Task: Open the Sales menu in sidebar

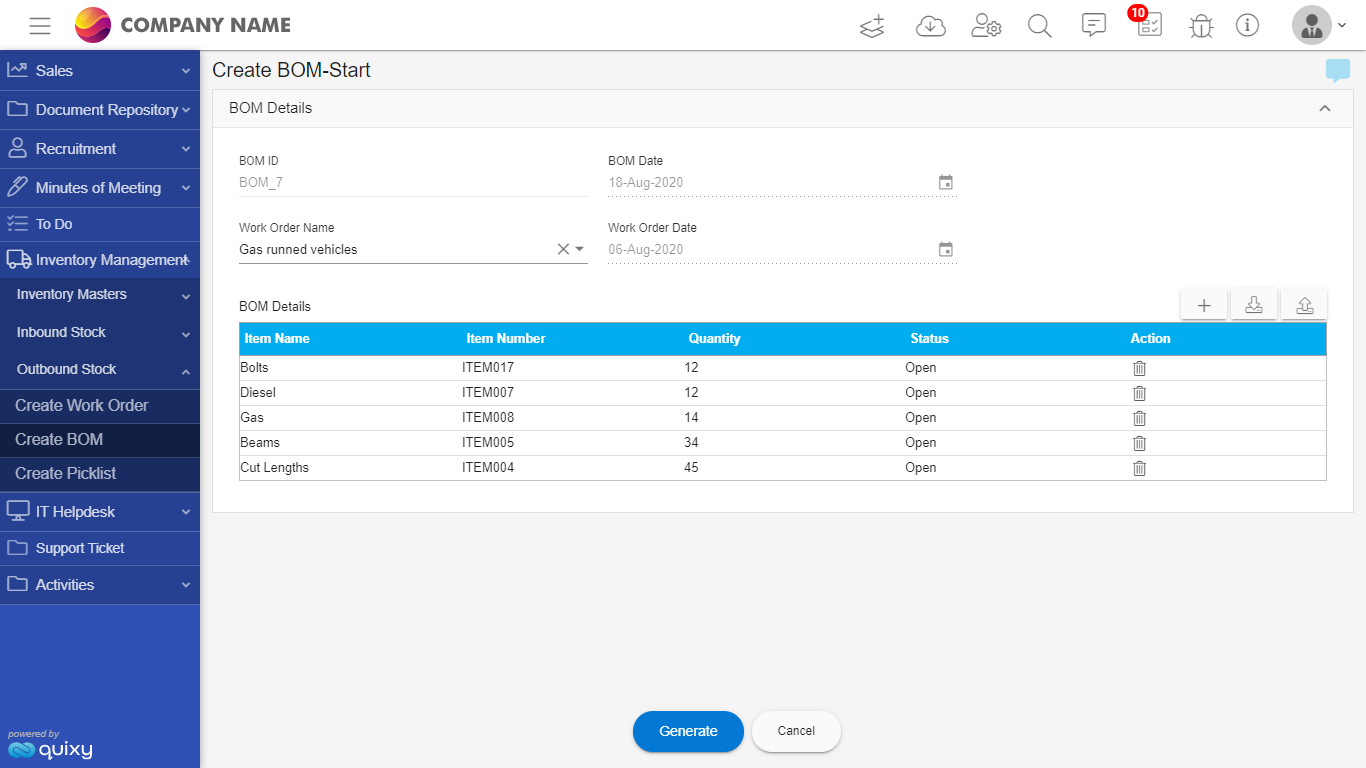Action: pos(100,70)
